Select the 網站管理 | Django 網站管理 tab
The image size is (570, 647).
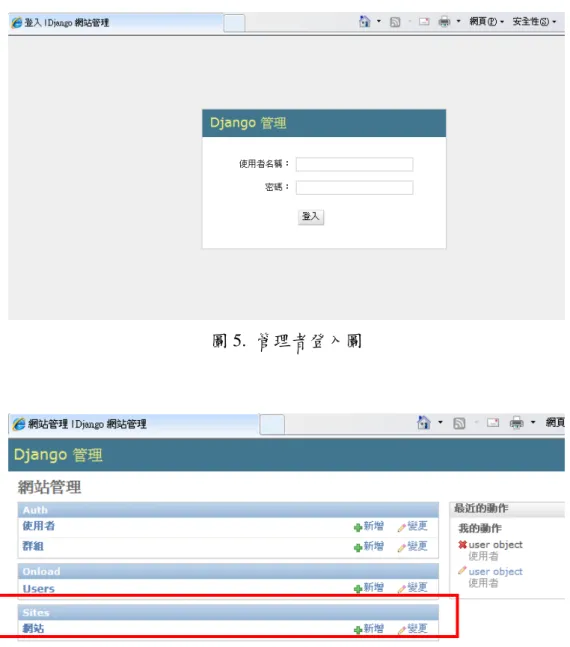[x=134, y=424]
